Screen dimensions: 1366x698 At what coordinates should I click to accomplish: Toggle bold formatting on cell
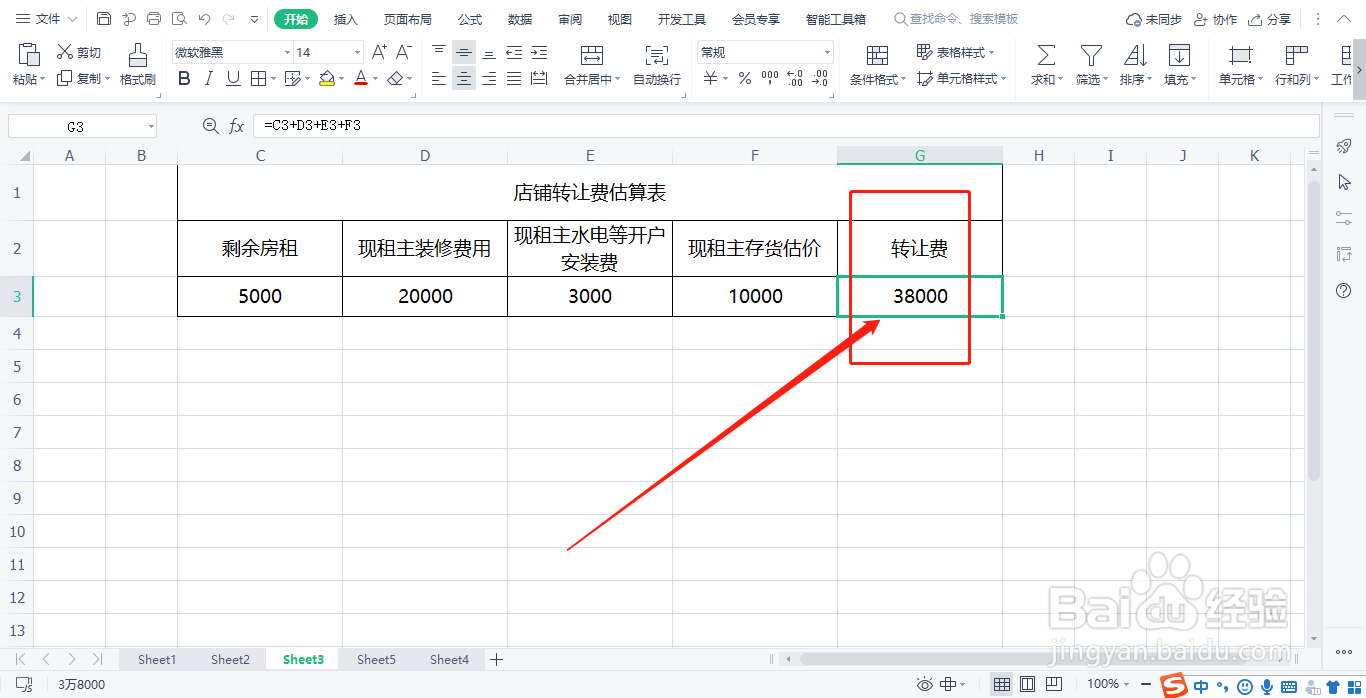pyautogui.click(x=183, y=78)
